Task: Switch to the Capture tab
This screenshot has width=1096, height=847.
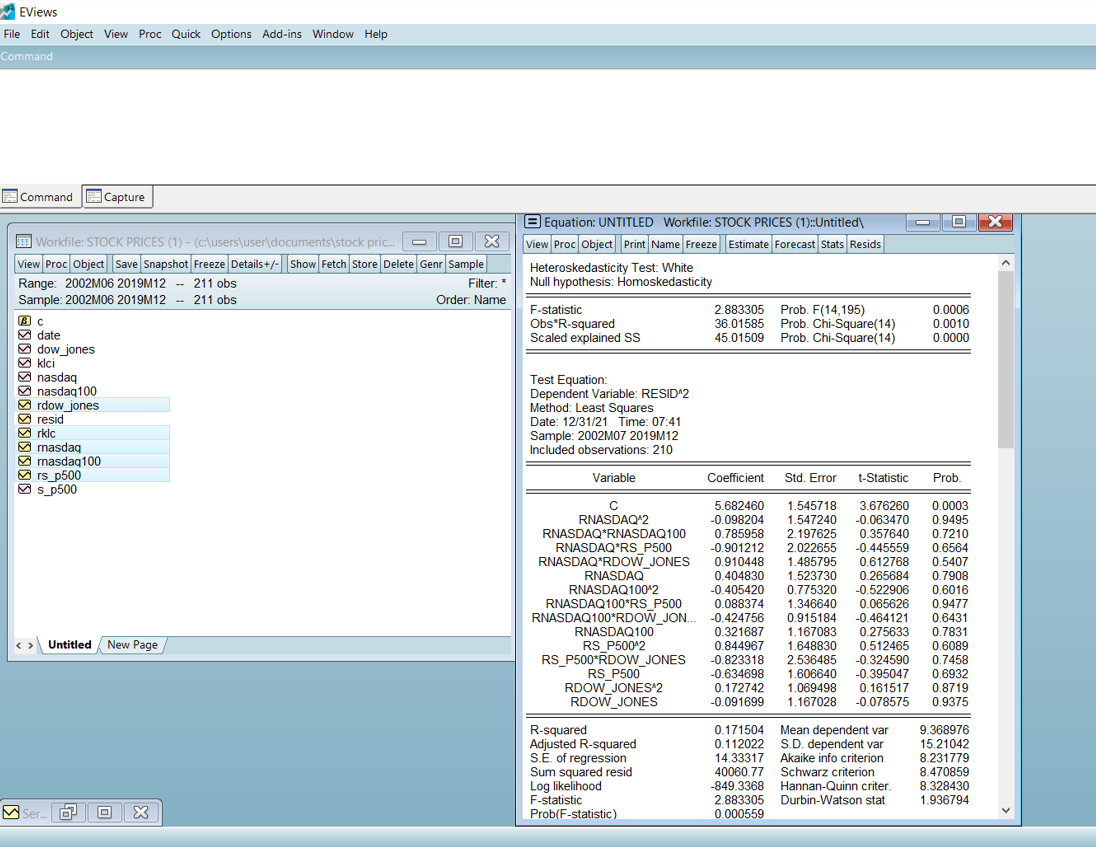Action: (117, 196)
